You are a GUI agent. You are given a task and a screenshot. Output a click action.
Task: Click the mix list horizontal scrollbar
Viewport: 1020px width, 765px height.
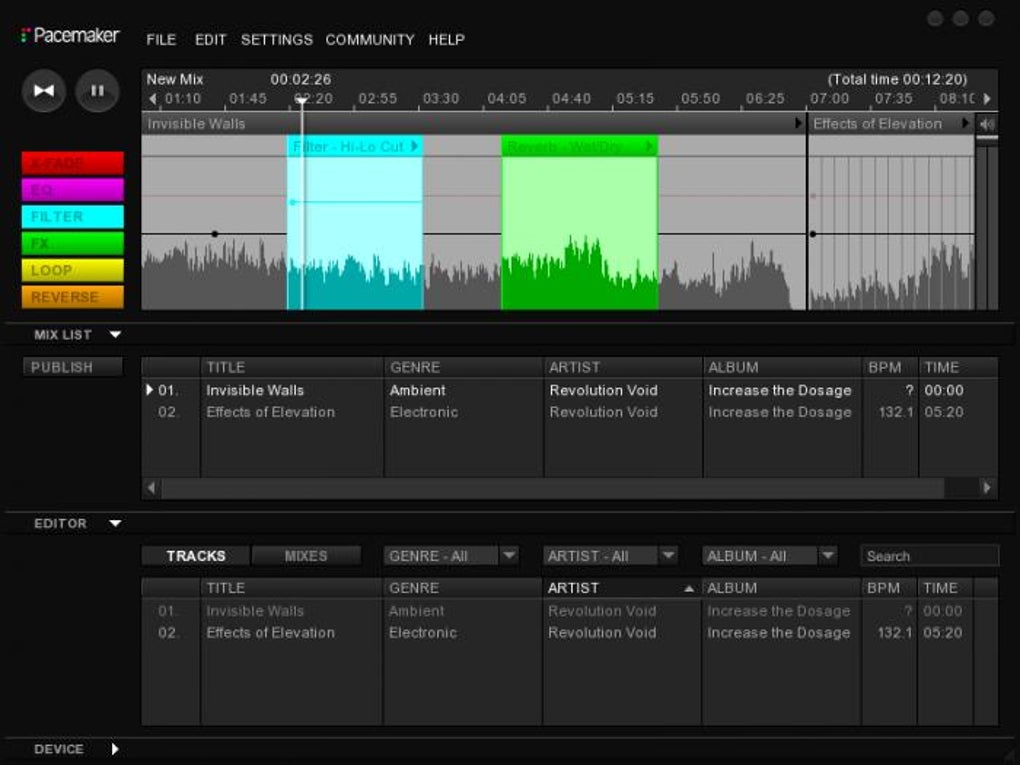(552, 487)
